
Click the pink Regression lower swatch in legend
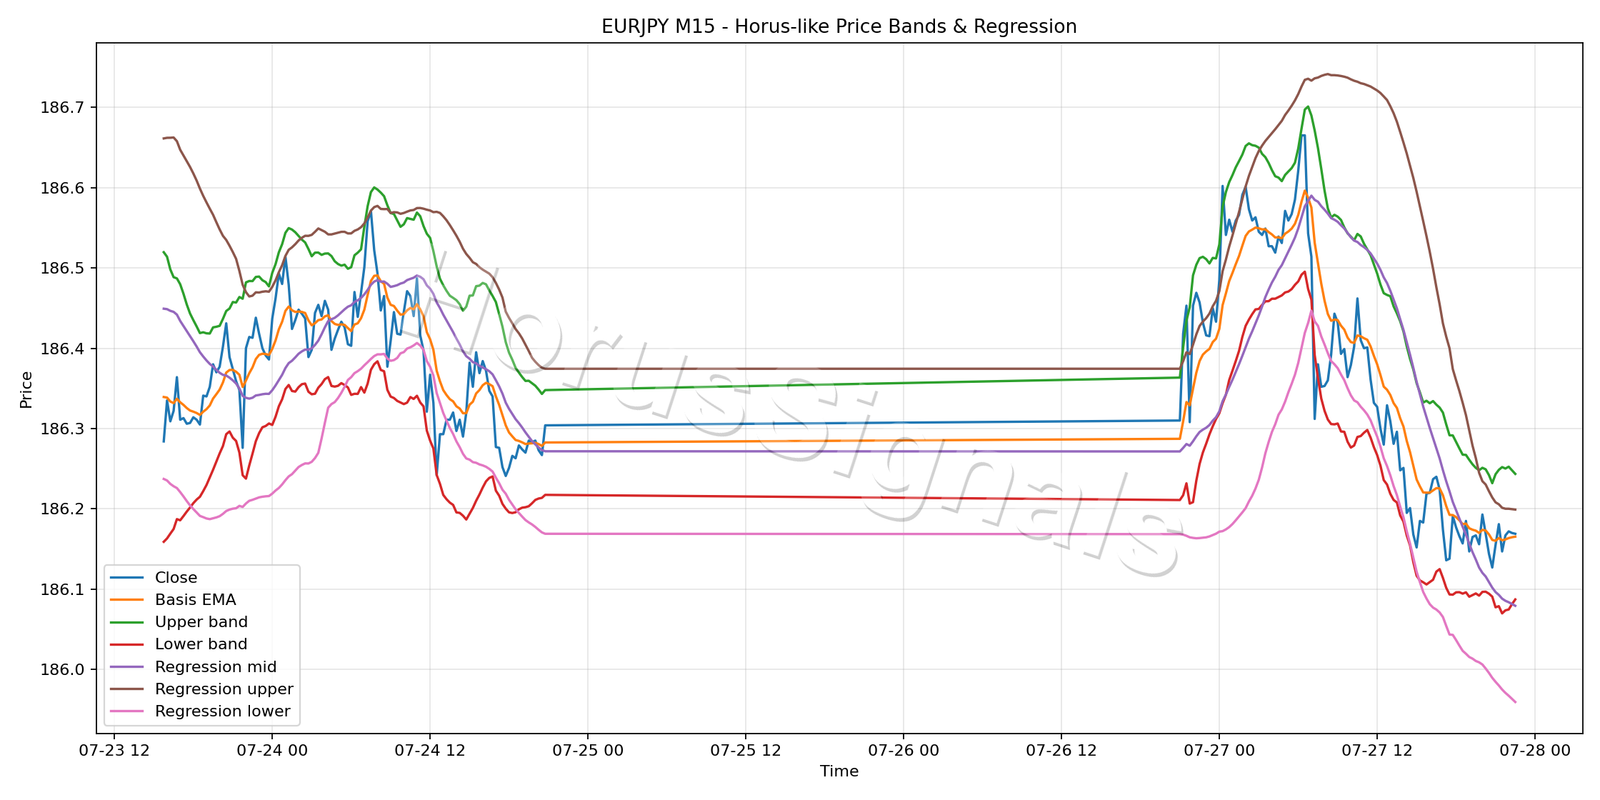127,711
